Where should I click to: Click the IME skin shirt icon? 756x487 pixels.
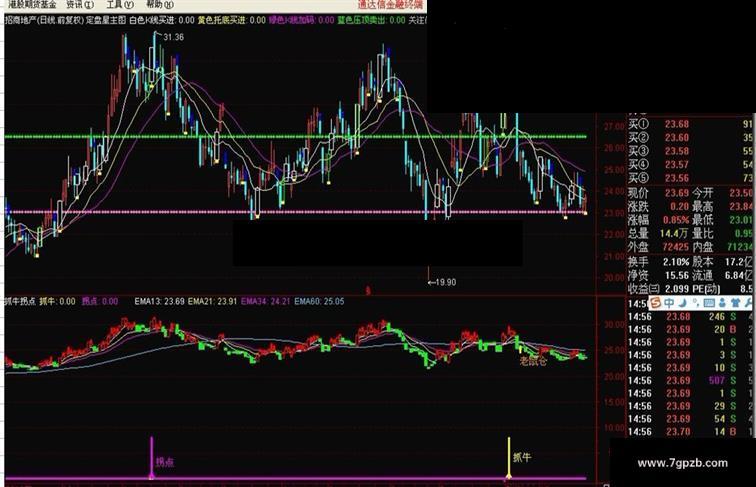pos(735,303)
